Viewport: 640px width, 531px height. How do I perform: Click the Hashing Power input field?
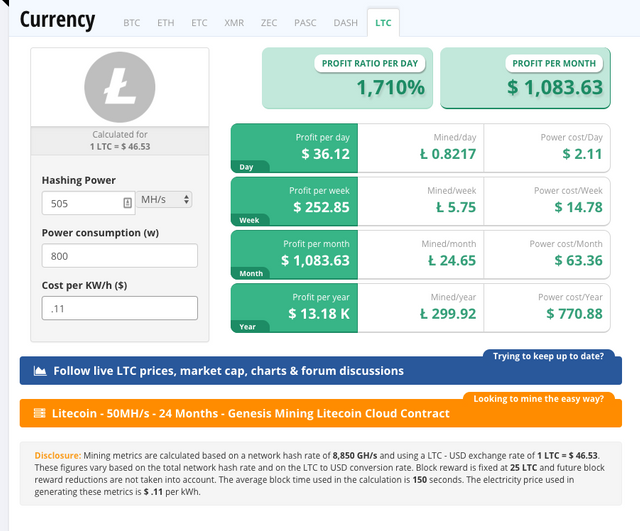(89, 203)
